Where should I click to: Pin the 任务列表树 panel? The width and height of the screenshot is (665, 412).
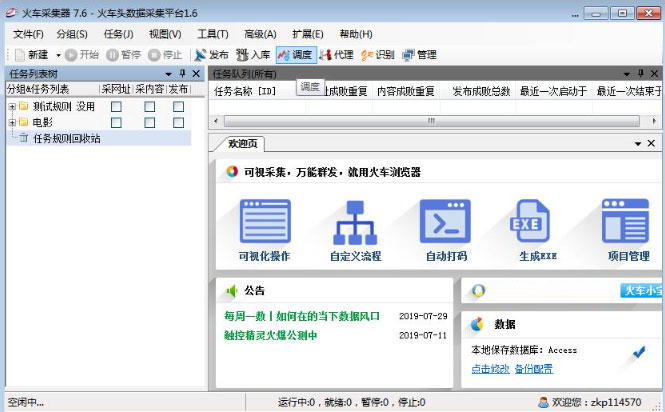click(182, 73)
